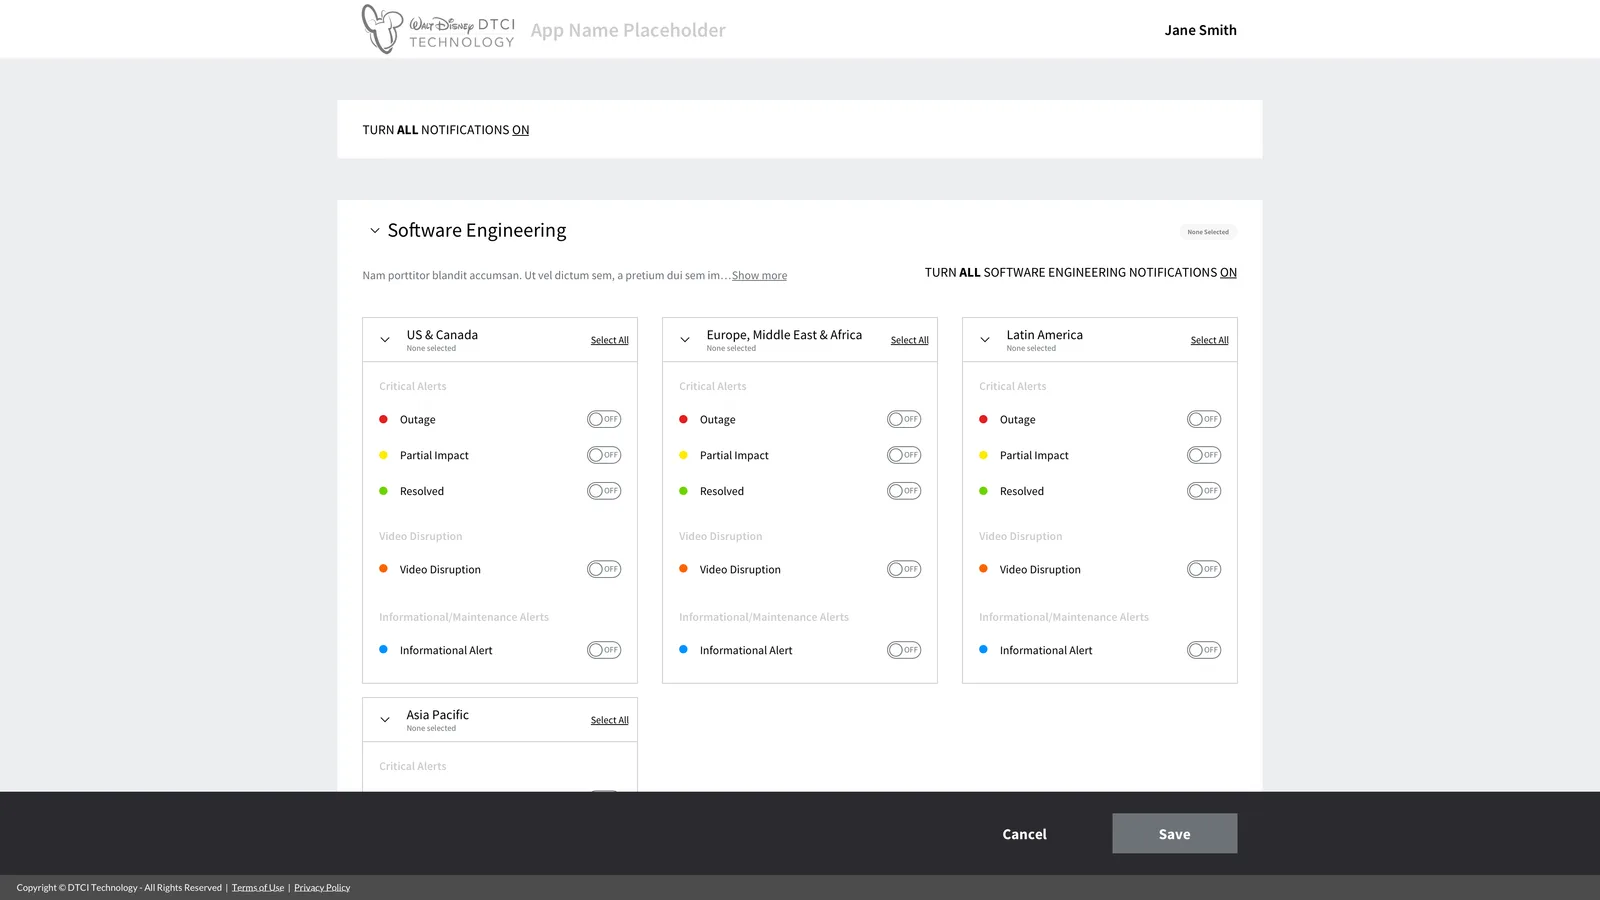Click the blue Informational Alert dot in US & Canada

click(383, 650)
